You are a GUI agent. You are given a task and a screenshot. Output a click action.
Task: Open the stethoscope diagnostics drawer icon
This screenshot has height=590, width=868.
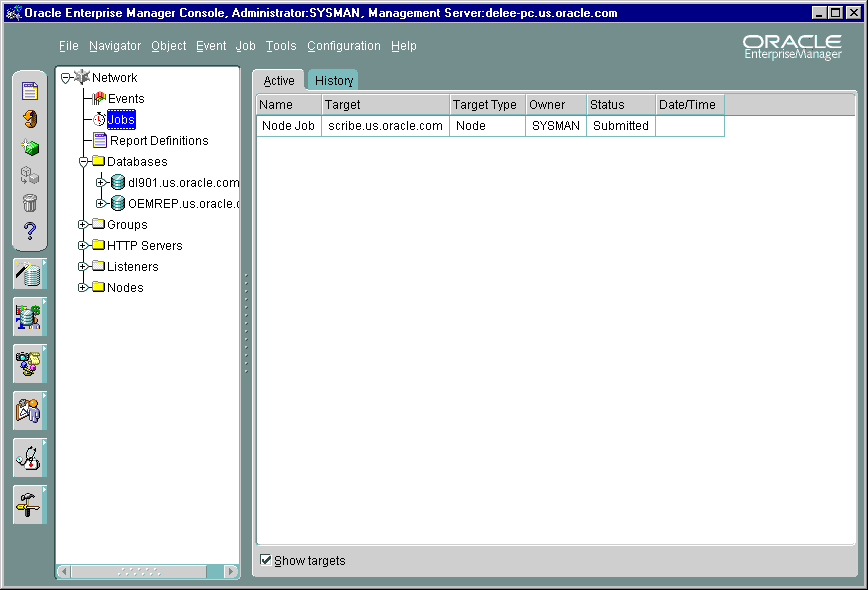pos(29,457)
